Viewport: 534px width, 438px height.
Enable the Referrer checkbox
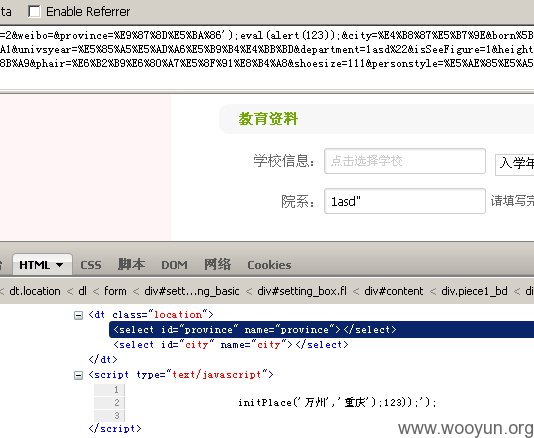[34, 11]
